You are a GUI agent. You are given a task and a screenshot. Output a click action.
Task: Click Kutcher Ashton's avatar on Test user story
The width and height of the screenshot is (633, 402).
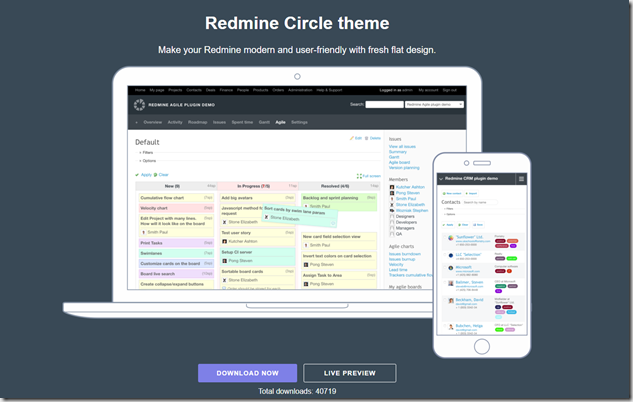click(x=224, y=241)
